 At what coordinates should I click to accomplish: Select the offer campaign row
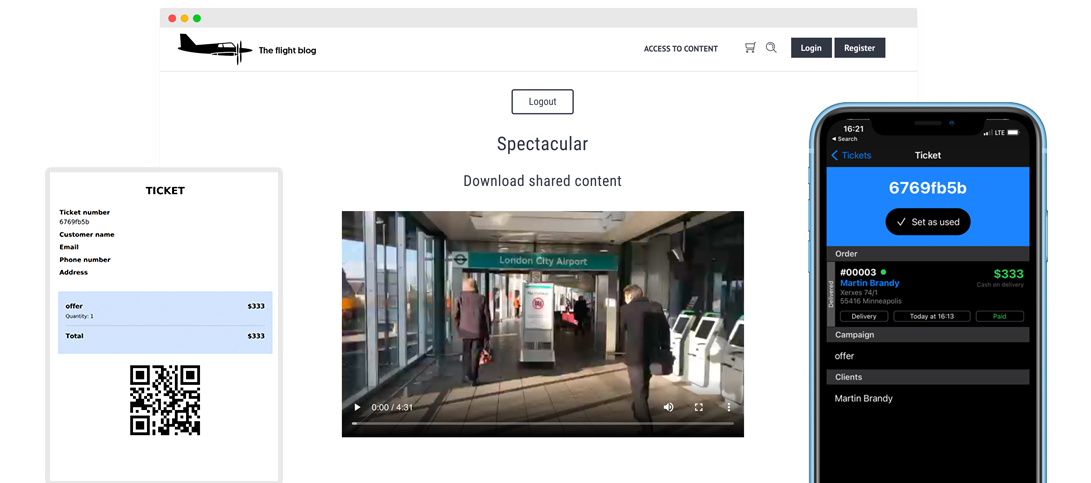click(x=927, y=356)
